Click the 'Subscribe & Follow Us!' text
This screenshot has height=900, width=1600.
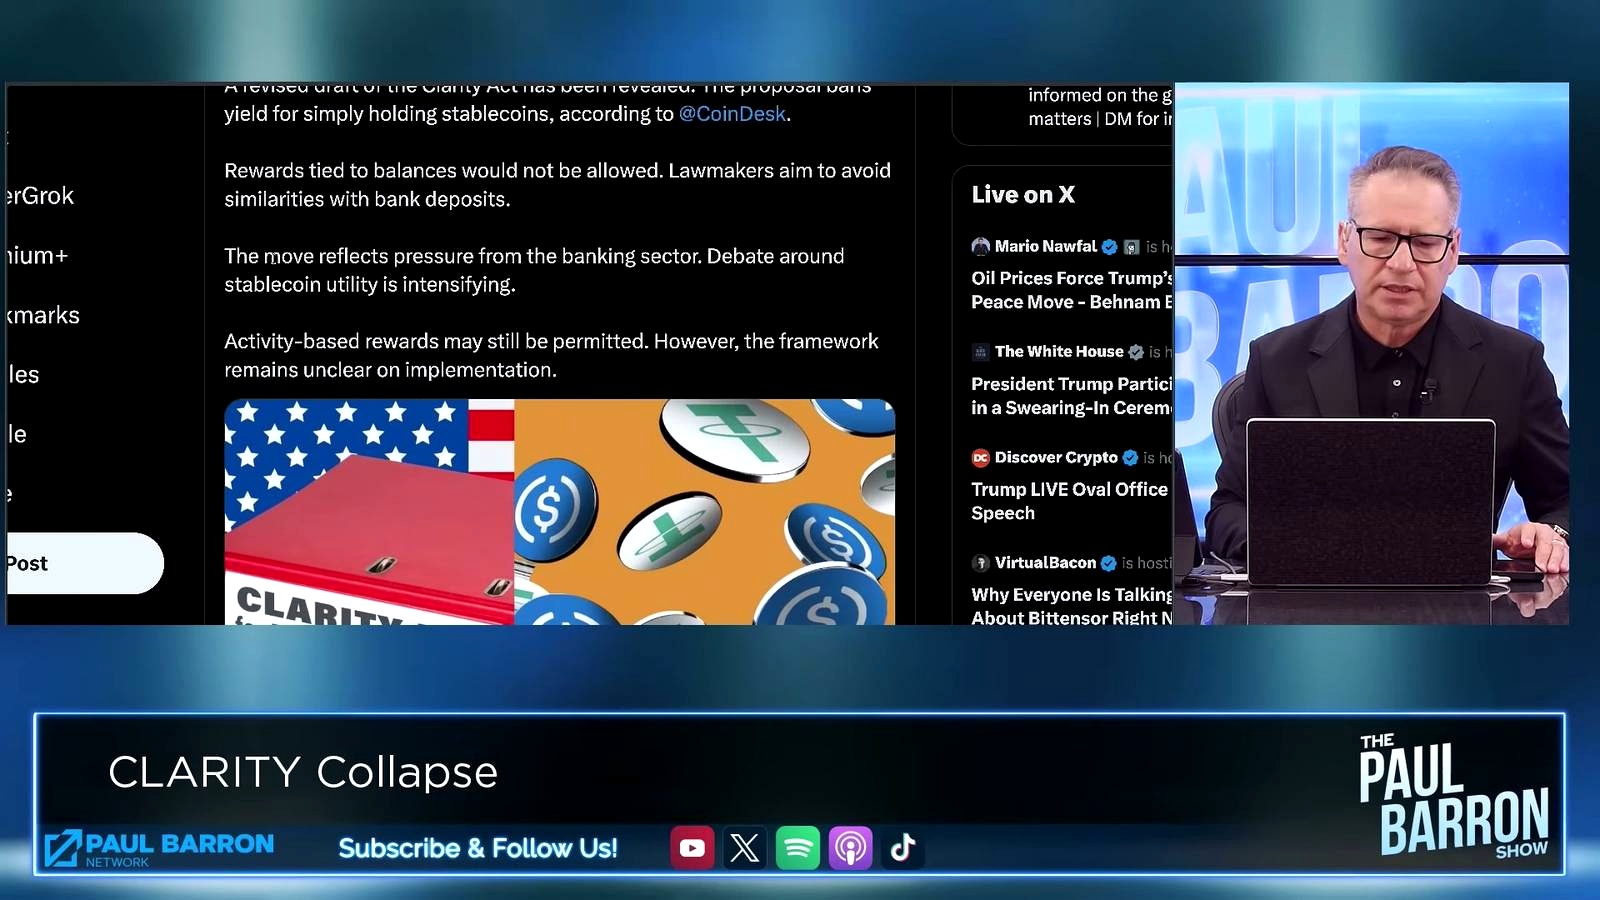(478, 848)
